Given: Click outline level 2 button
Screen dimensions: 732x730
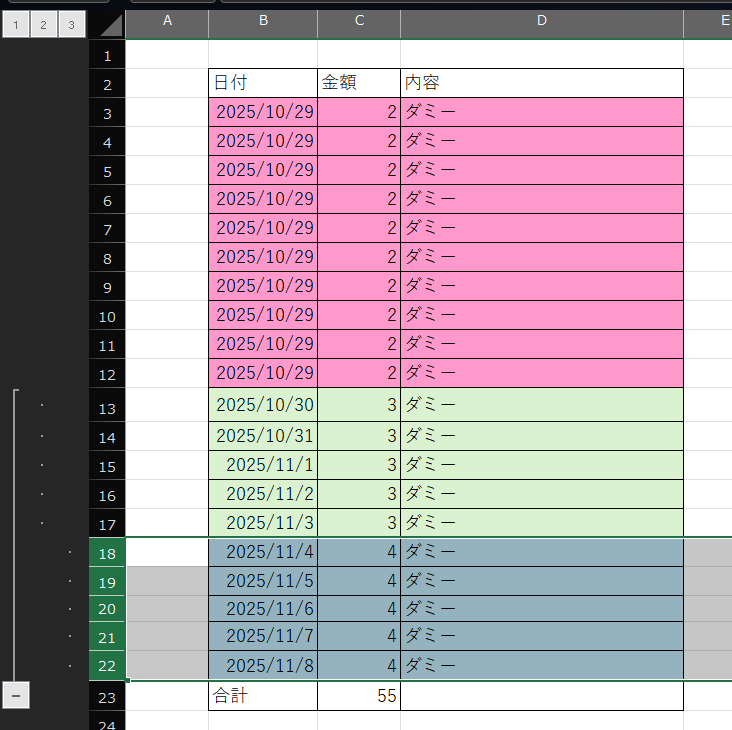Looking at the screenshot, I should point(43,25).
